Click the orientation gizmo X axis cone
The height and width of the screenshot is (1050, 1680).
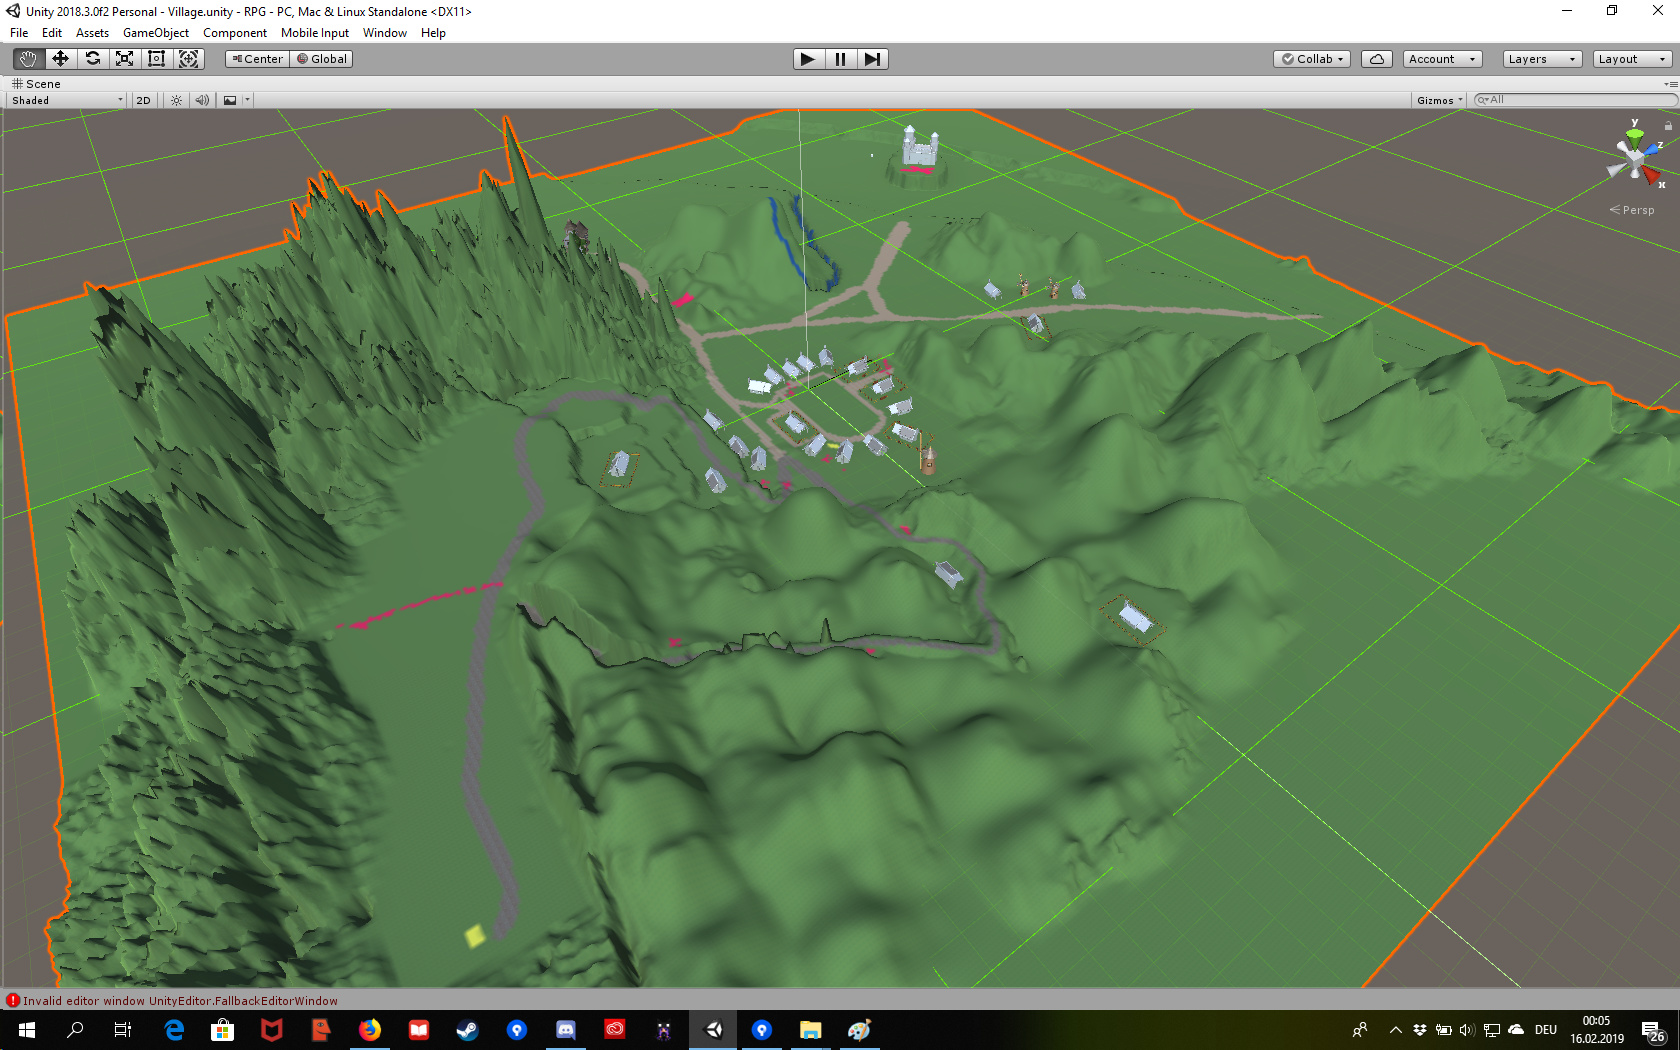pyautogui.click(x=1652, y=176)
